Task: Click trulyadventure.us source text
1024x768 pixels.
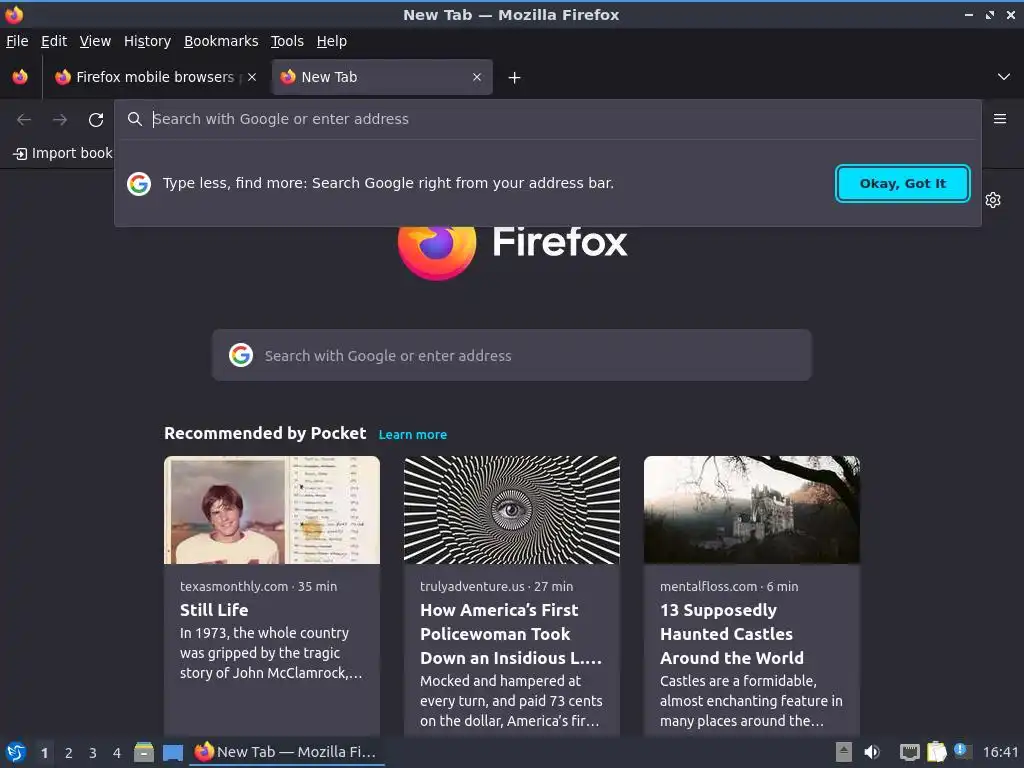Action: 472,586
